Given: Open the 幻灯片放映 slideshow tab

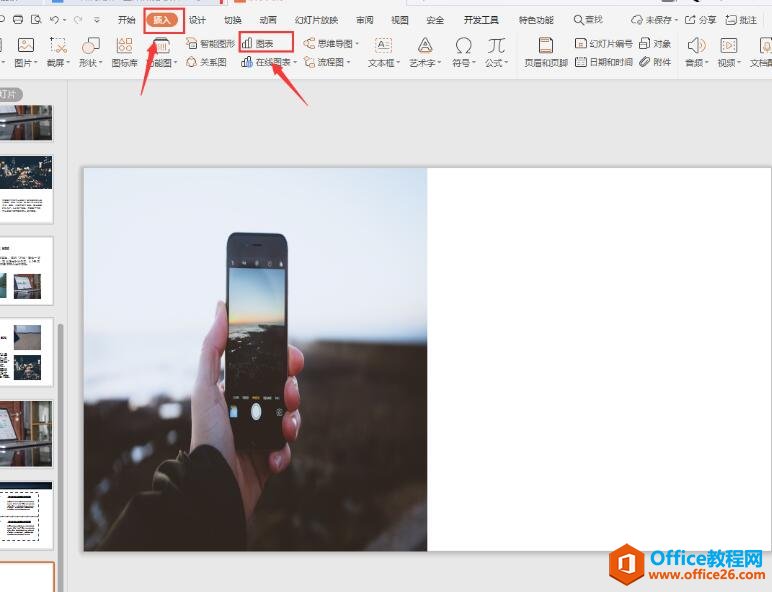Looking at the screenshot, I should coord(316,20).
